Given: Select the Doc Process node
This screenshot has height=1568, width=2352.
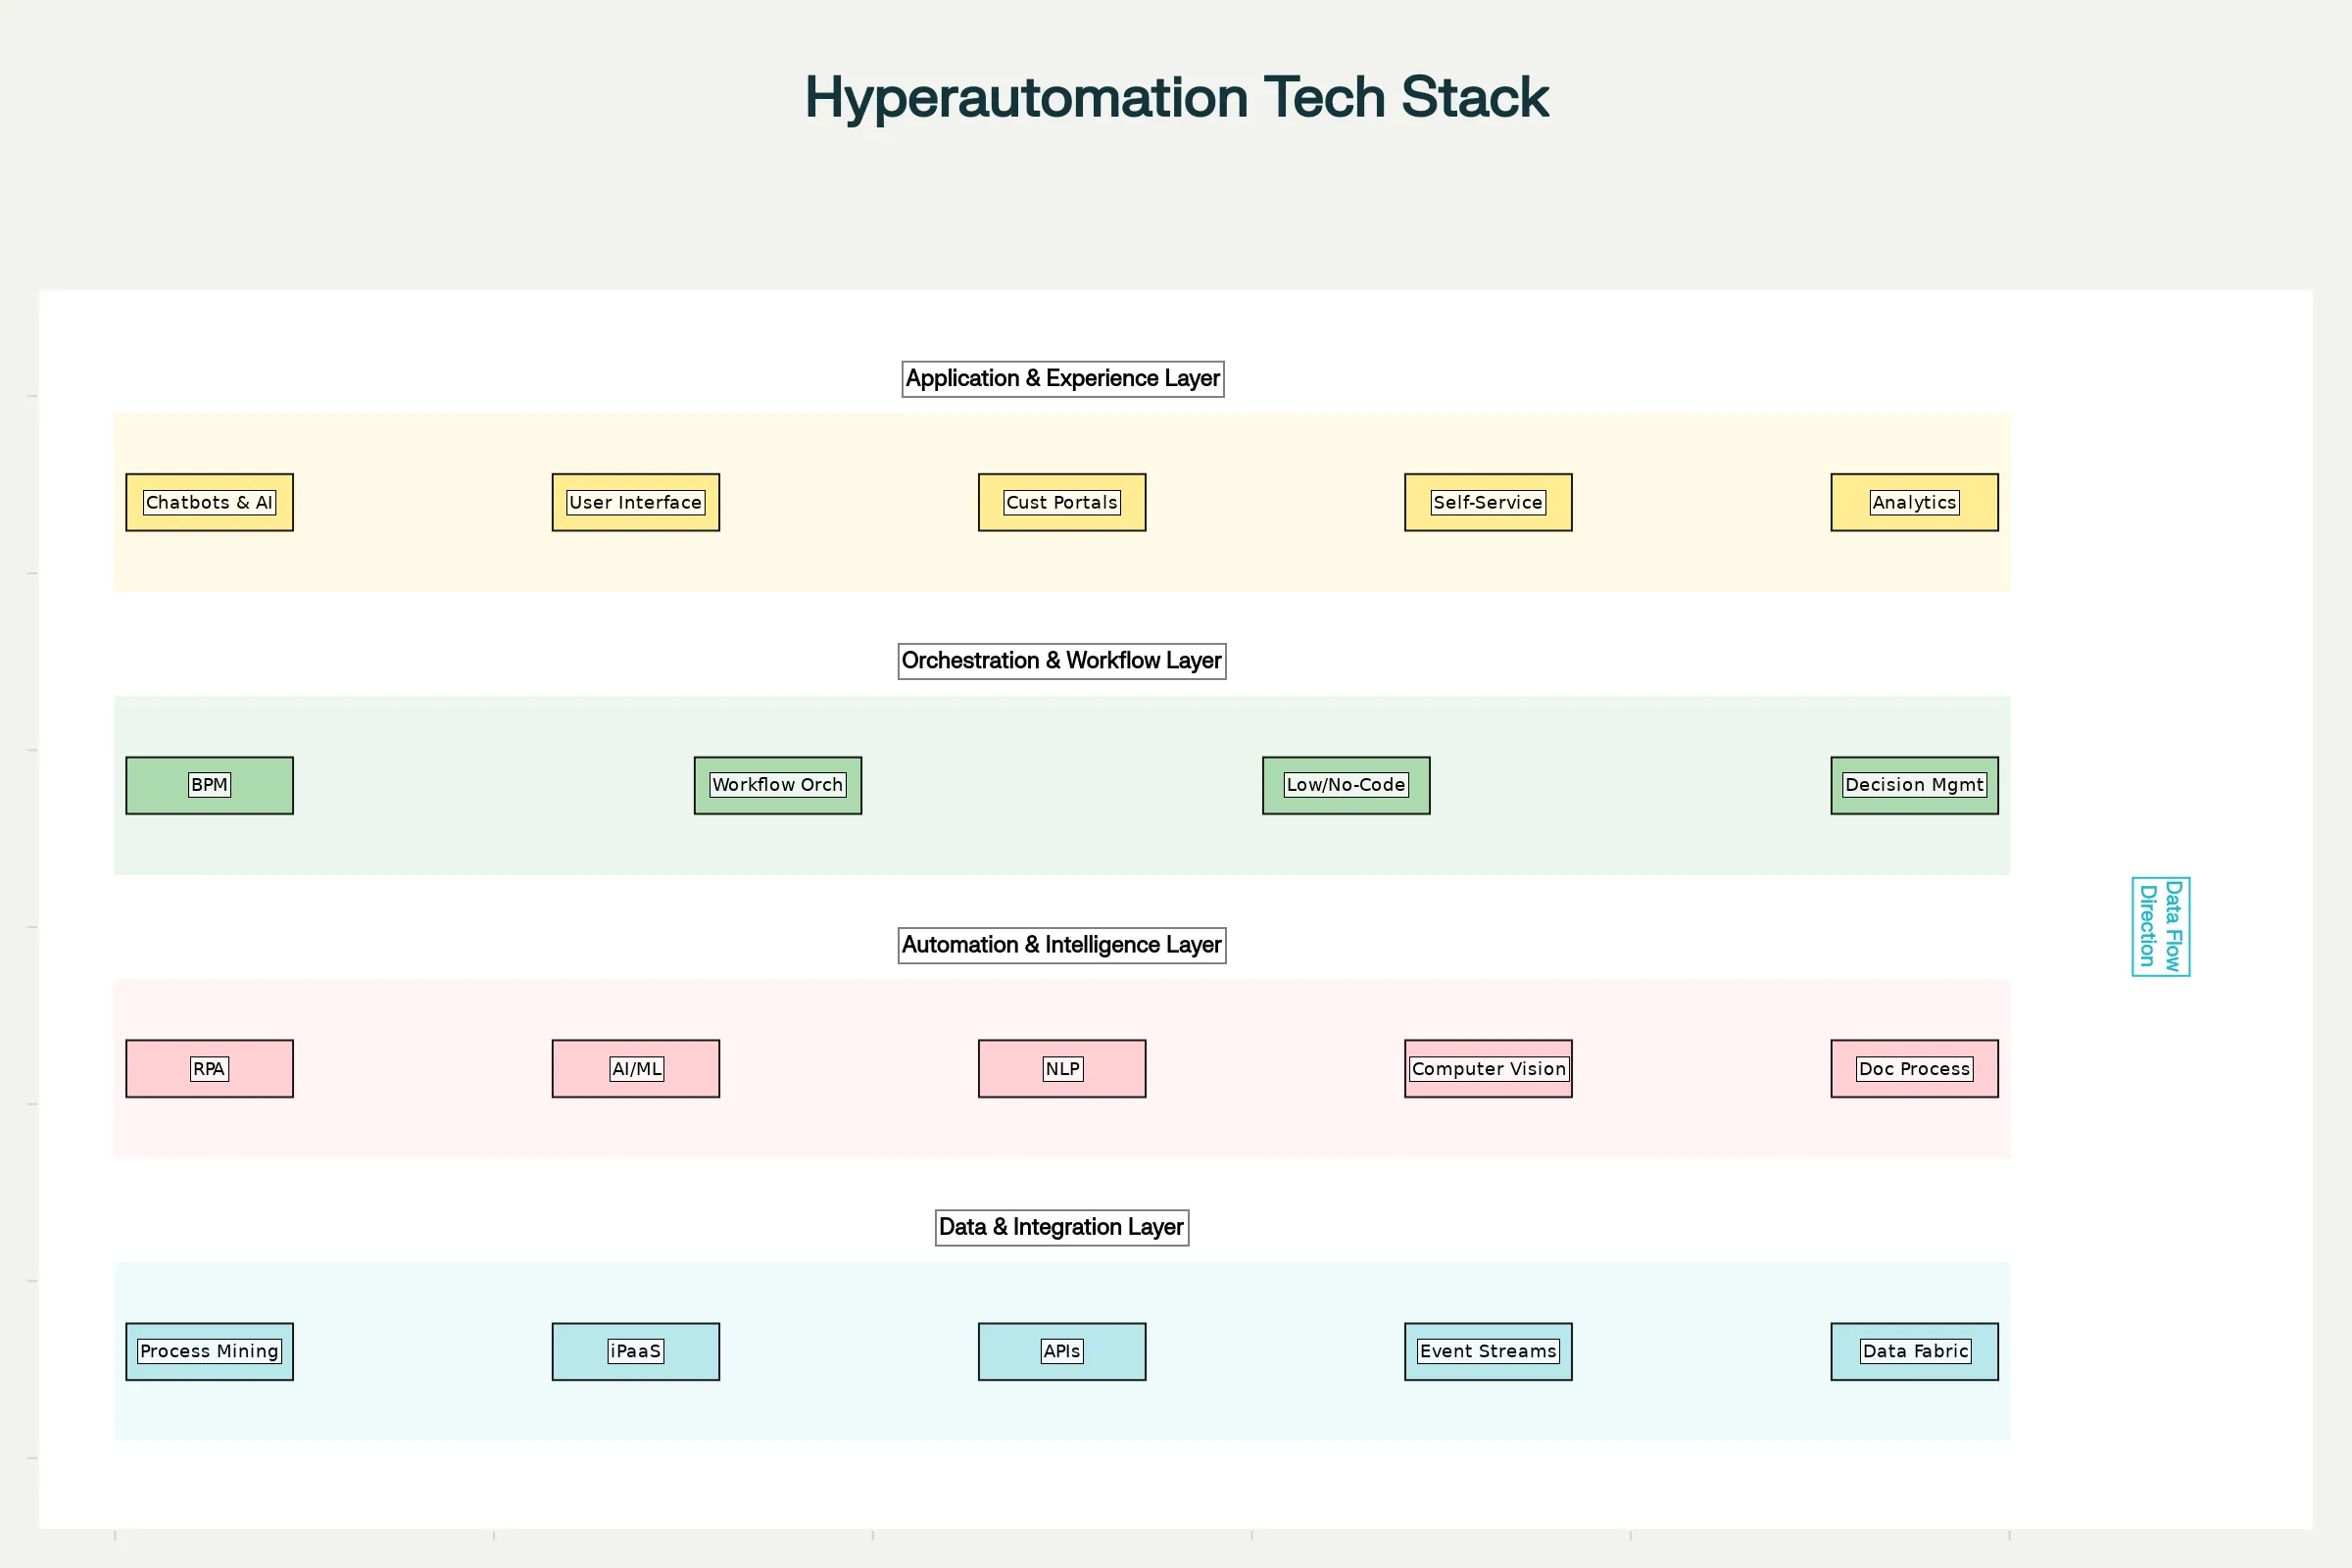Looking at the screenshot, I should tap(1913, 1068).
